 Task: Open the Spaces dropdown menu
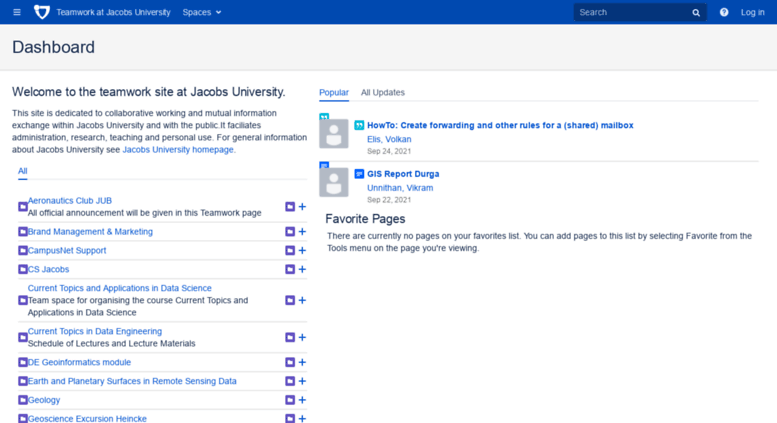coord(202,12)
